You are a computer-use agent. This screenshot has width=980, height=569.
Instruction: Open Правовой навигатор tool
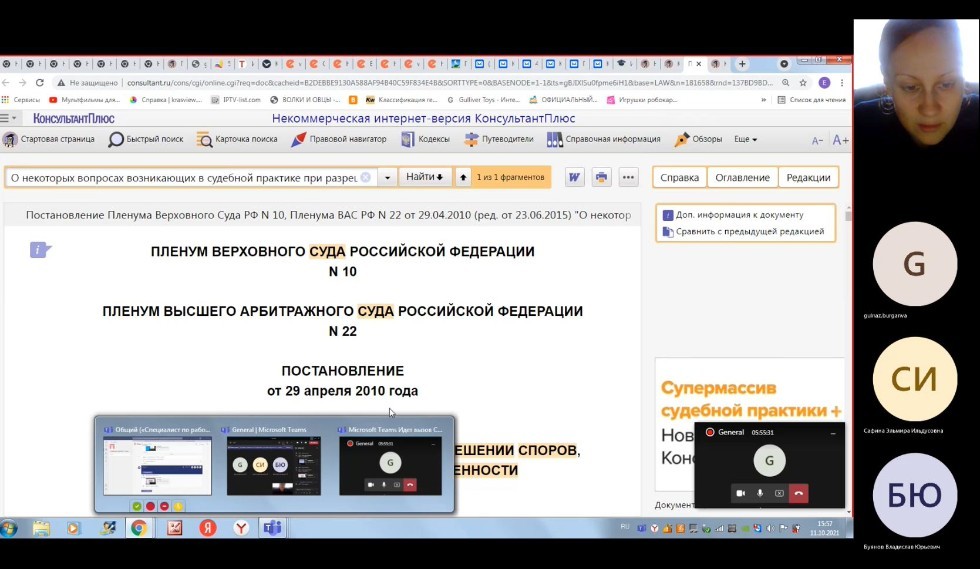pos(296,140)
